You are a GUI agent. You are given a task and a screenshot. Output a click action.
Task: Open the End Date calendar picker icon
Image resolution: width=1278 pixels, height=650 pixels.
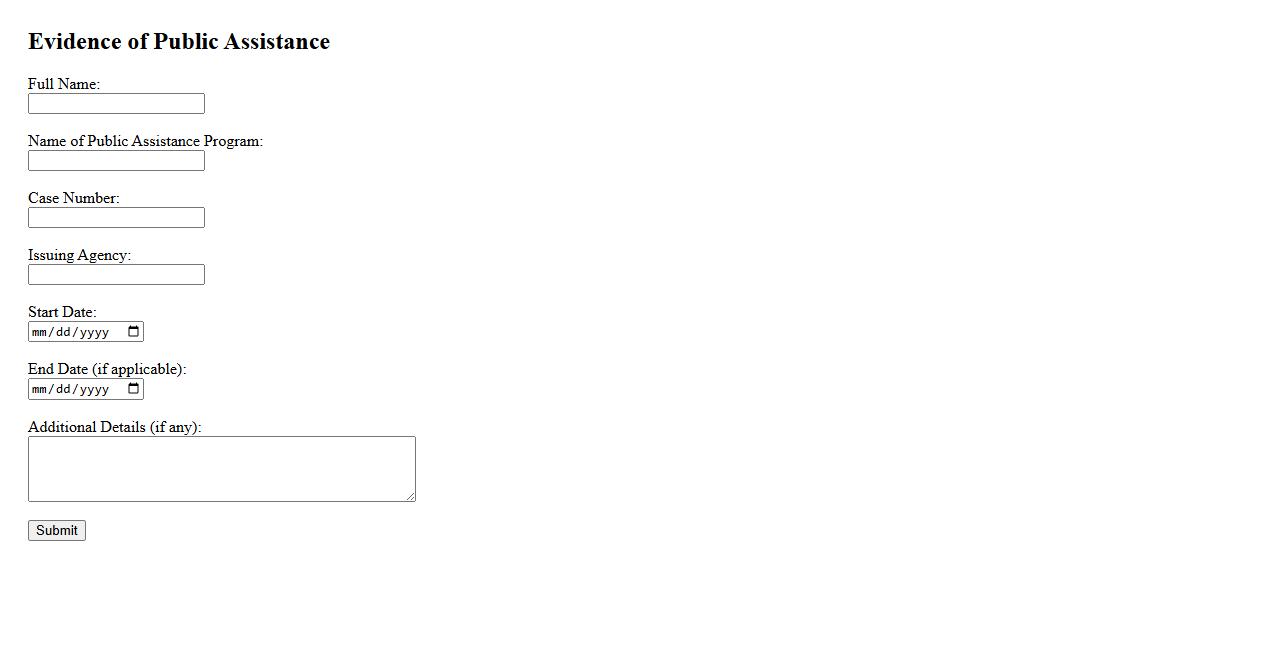(x=134, y=389)
